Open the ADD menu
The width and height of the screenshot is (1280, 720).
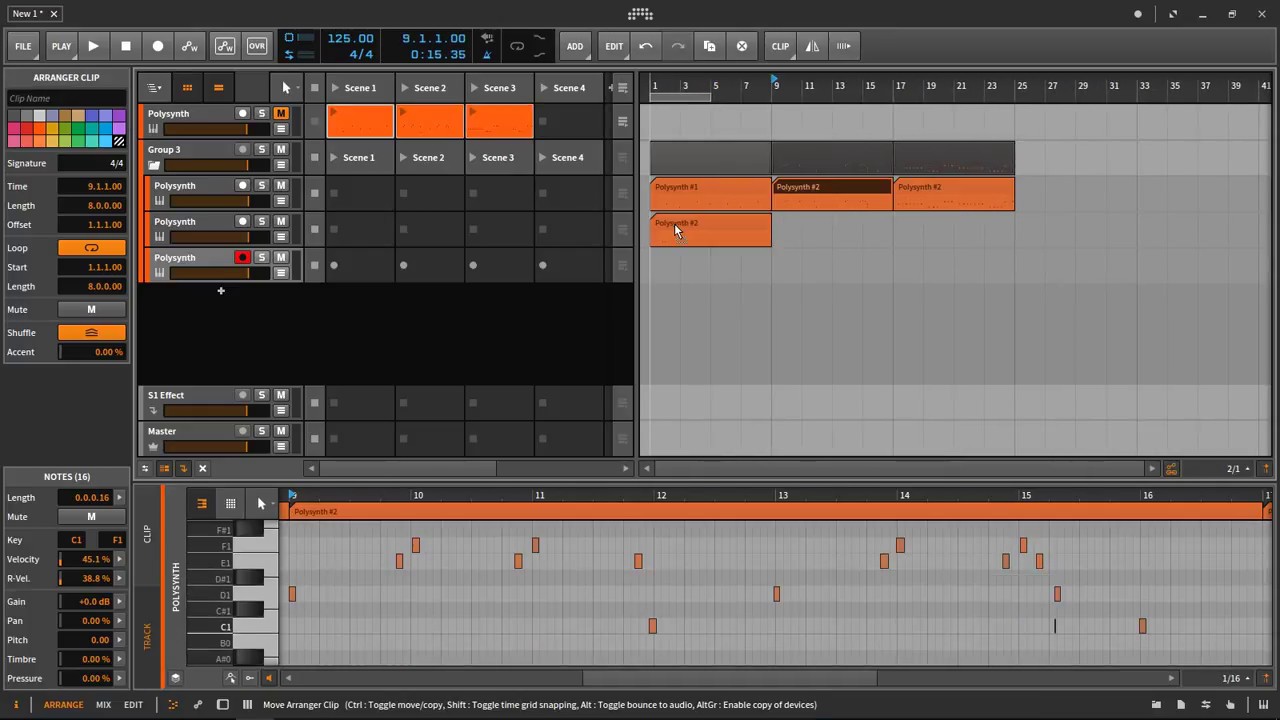575,46
